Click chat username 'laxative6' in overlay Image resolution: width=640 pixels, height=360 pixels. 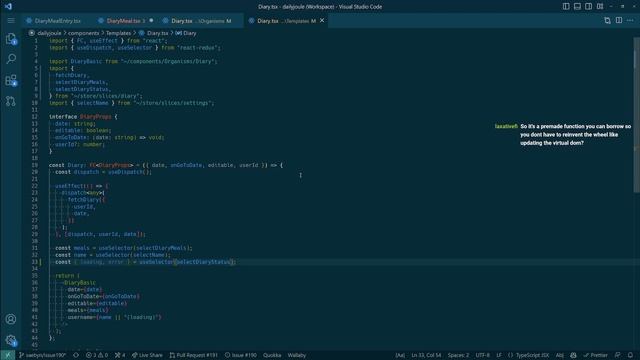[506, 127]
